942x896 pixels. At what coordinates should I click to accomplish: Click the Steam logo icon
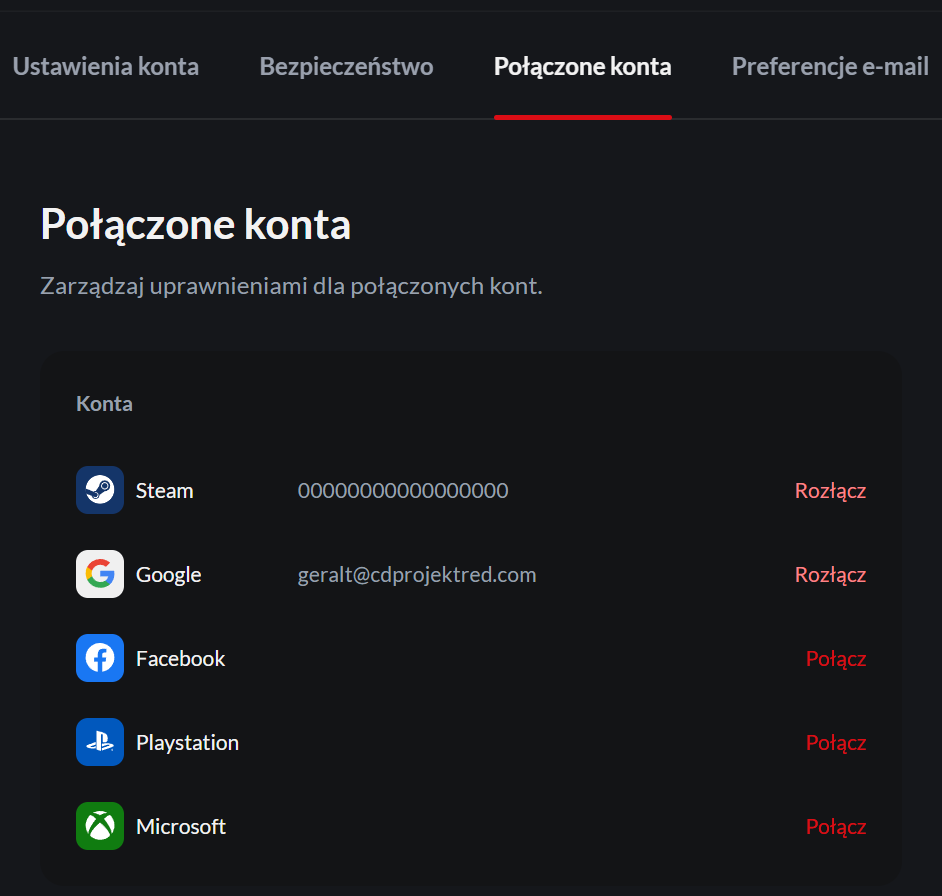pyautogui.click(x=100, y=490)
